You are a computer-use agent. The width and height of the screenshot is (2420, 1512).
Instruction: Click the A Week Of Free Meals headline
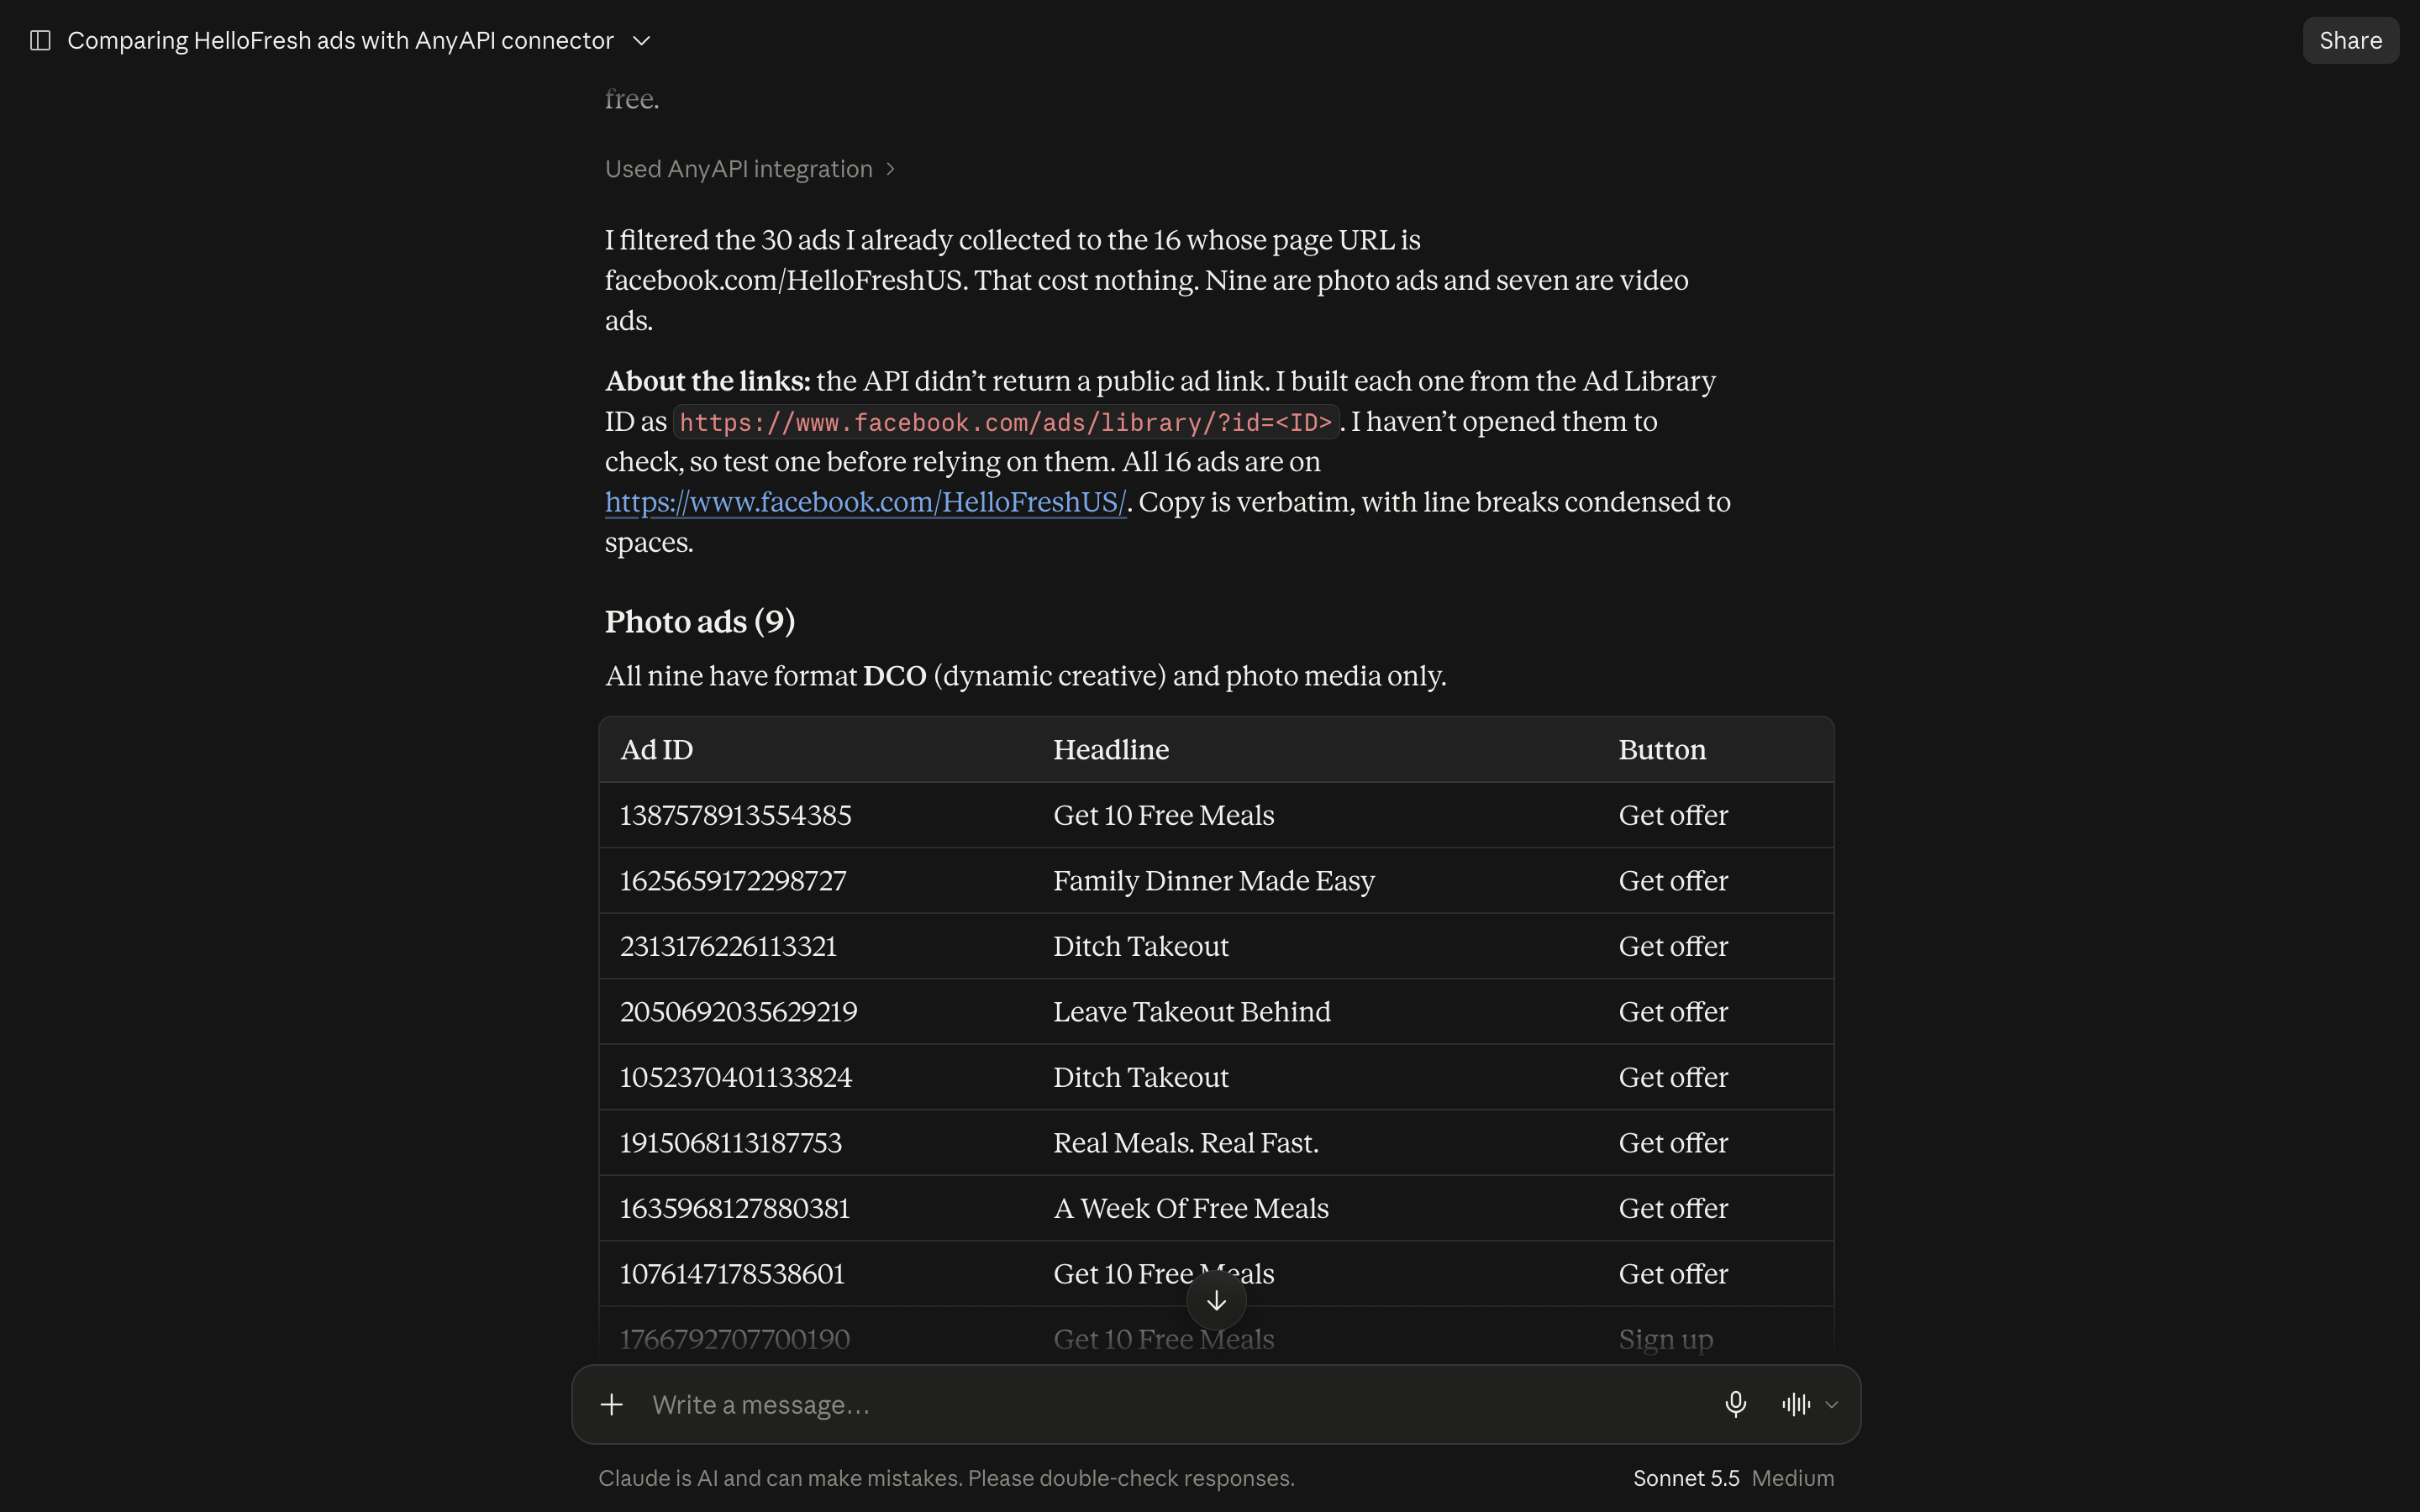pos(1191,1208)
